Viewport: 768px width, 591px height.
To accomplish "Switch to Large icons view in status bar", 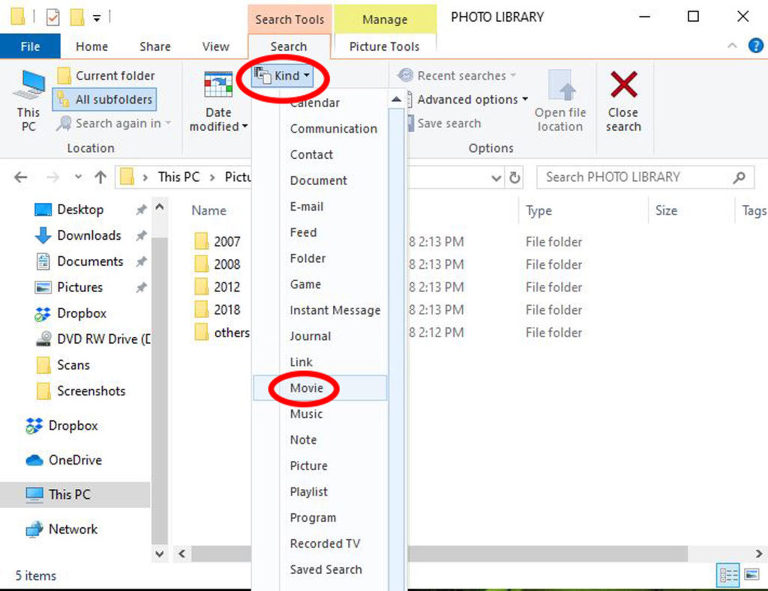I will point(752,574).
